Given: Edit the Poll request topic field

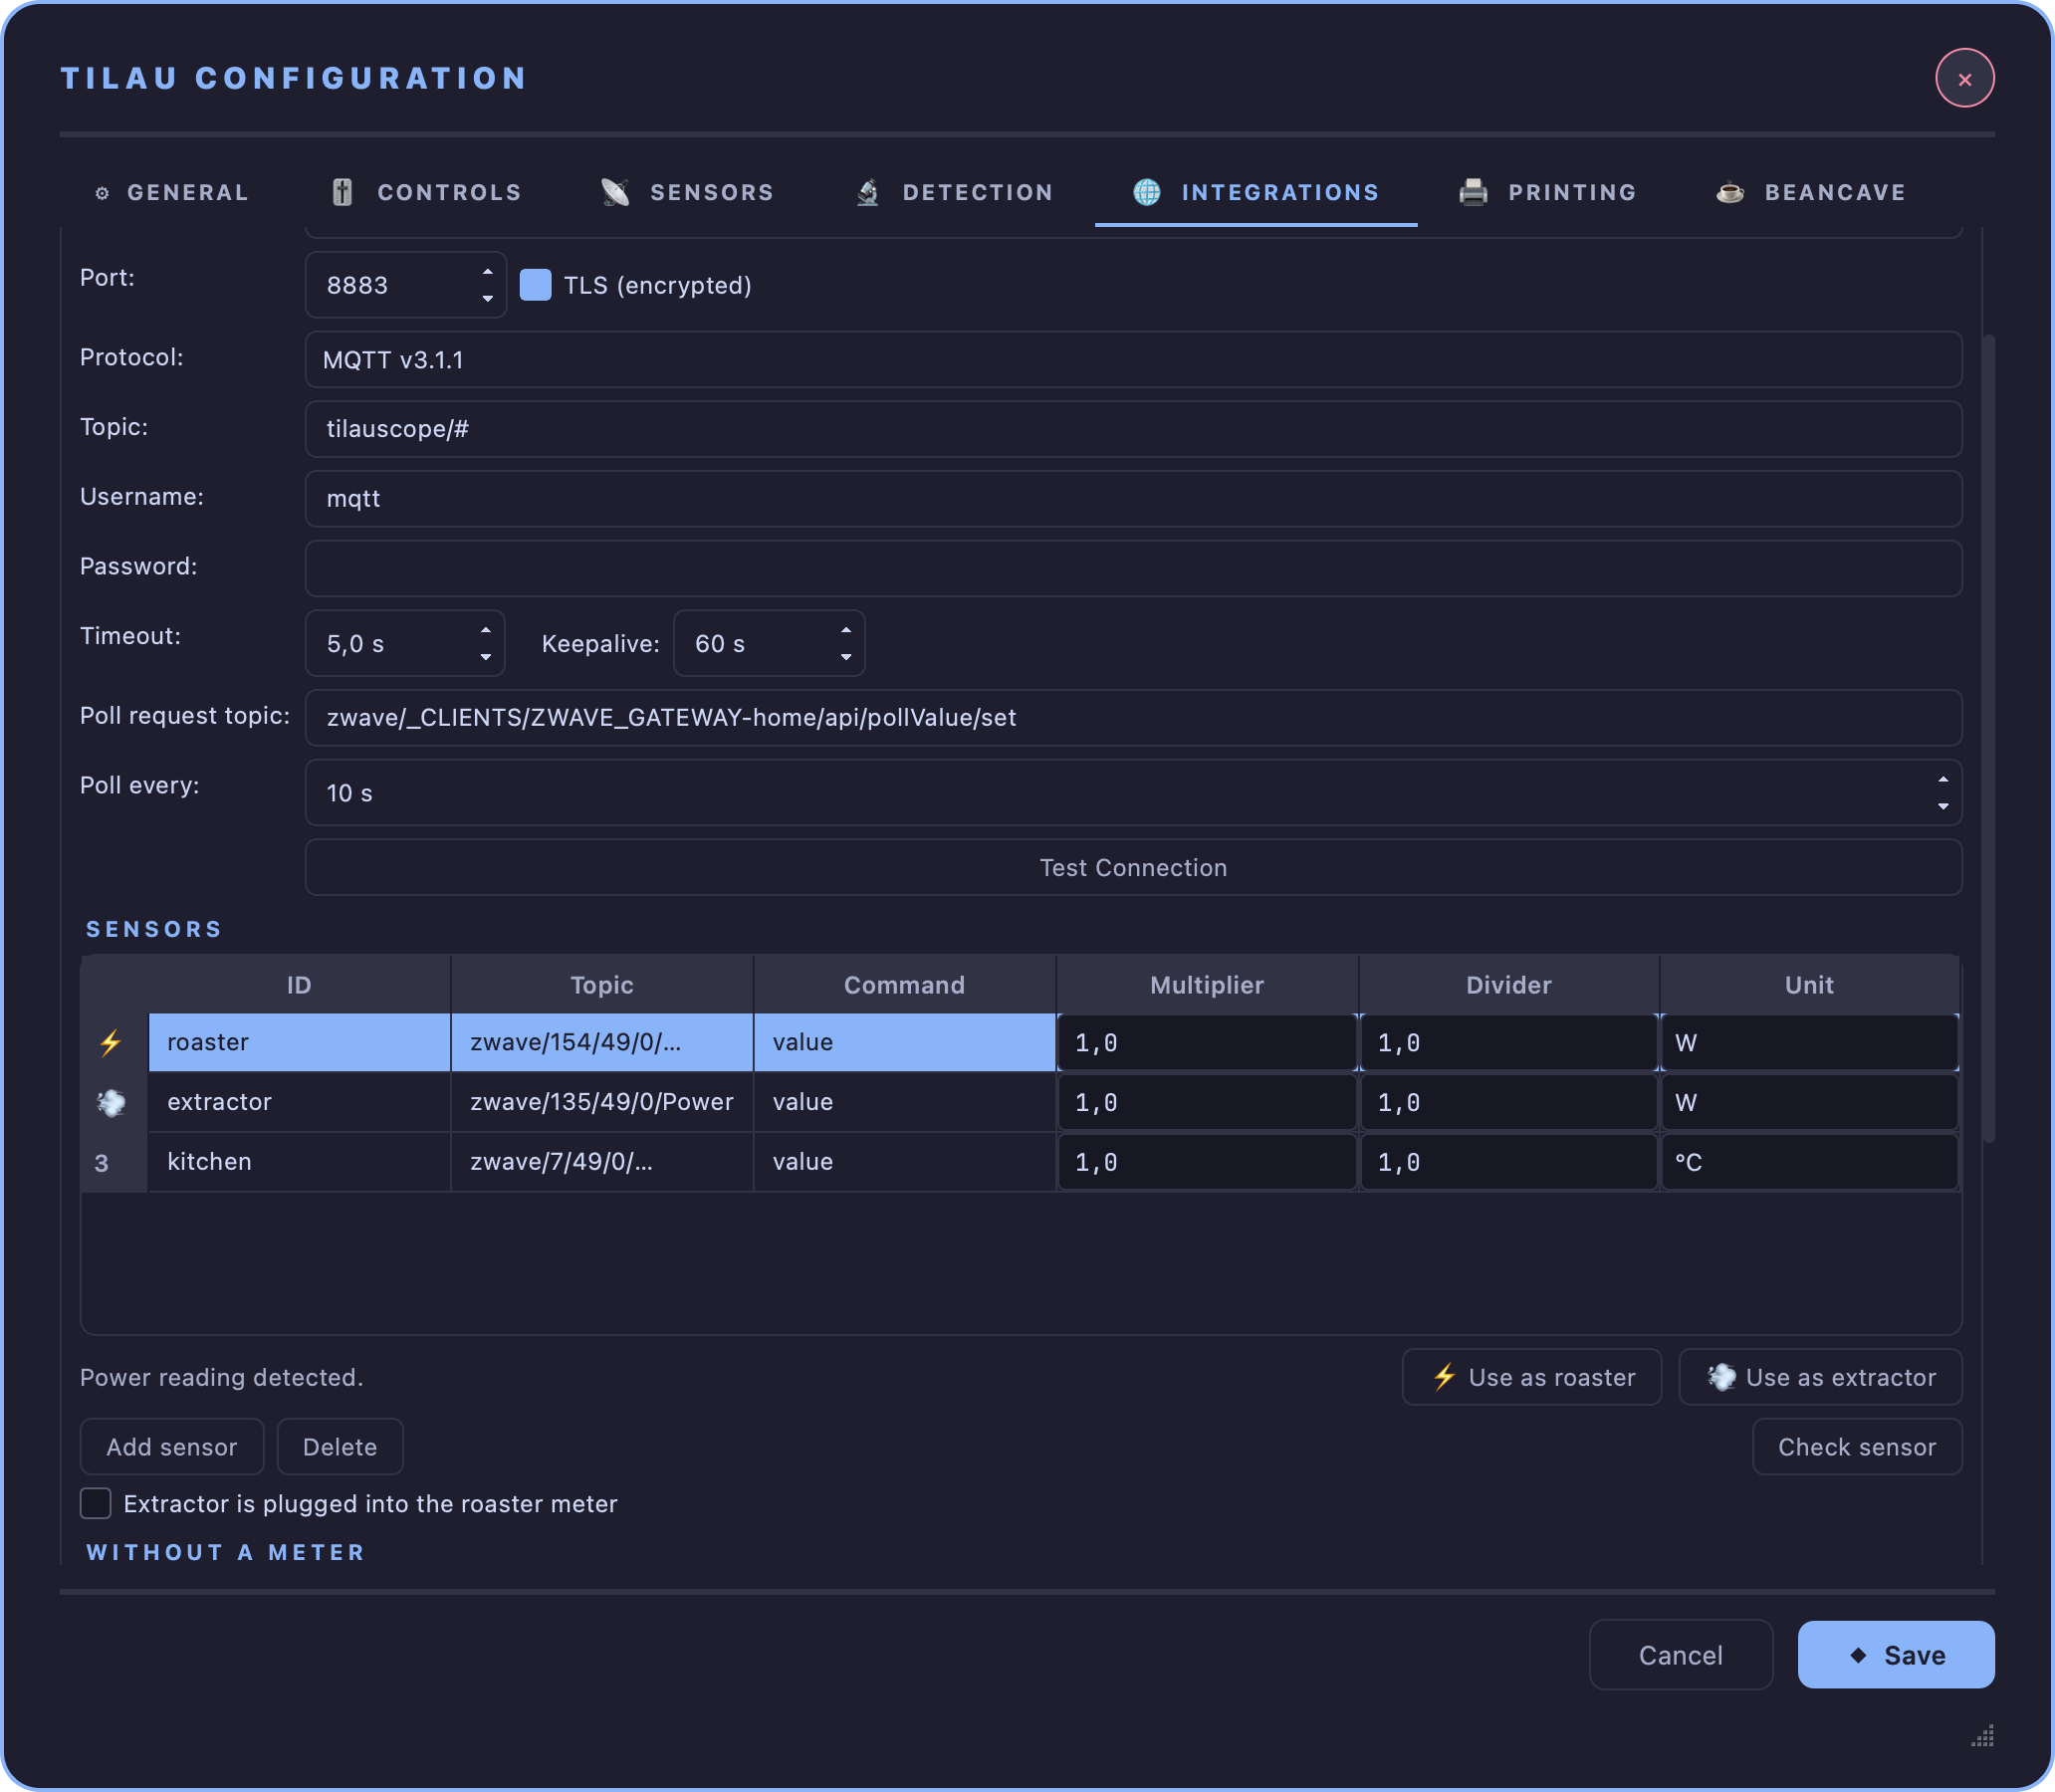Looking at the screenshot, I should click(1133, 717).
